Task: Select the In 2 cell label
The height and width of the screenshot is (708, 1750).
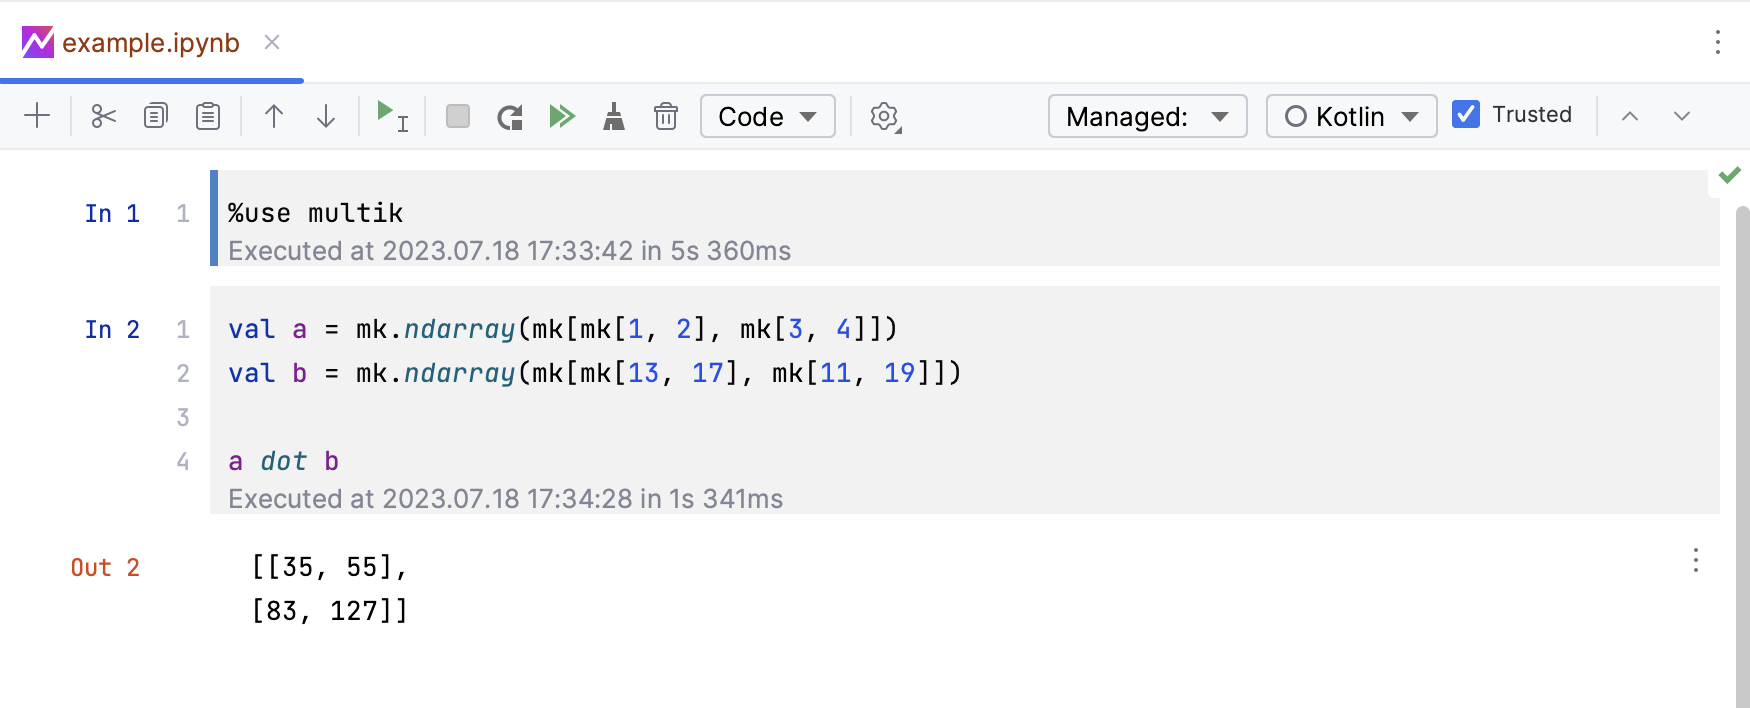Action: 112,329
